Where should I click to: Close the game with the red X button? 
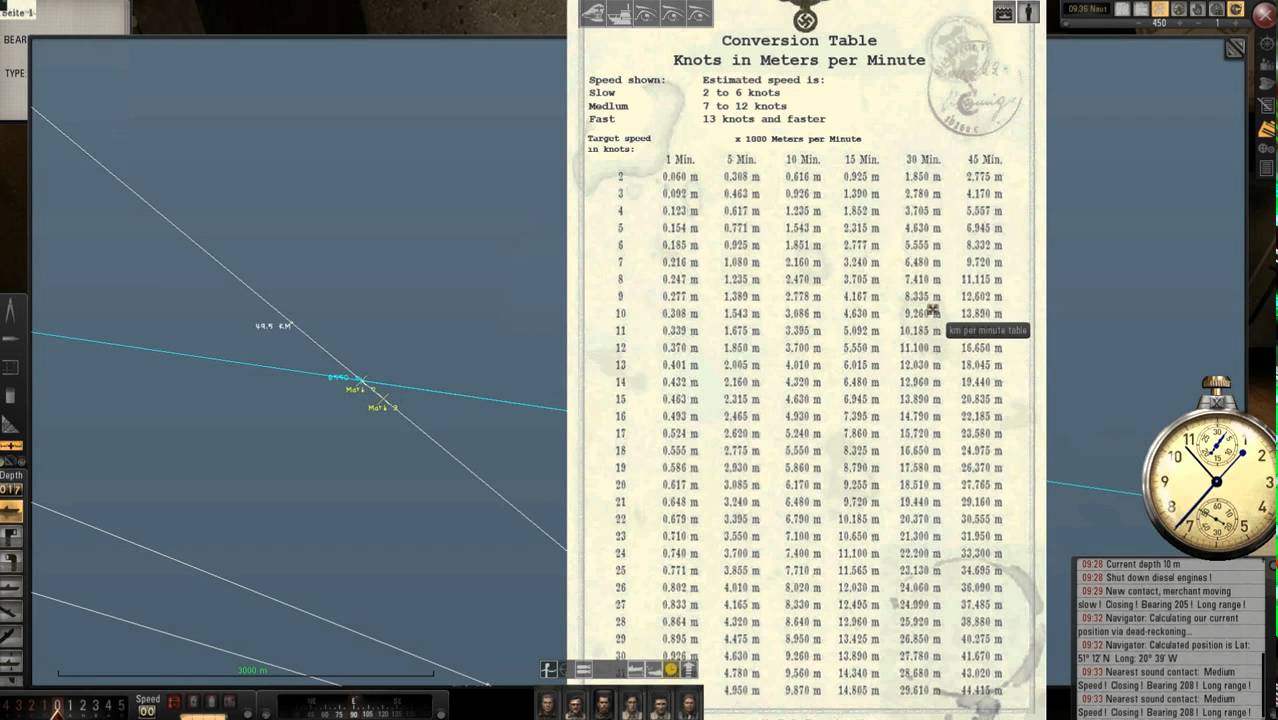tap(1264, 14)
